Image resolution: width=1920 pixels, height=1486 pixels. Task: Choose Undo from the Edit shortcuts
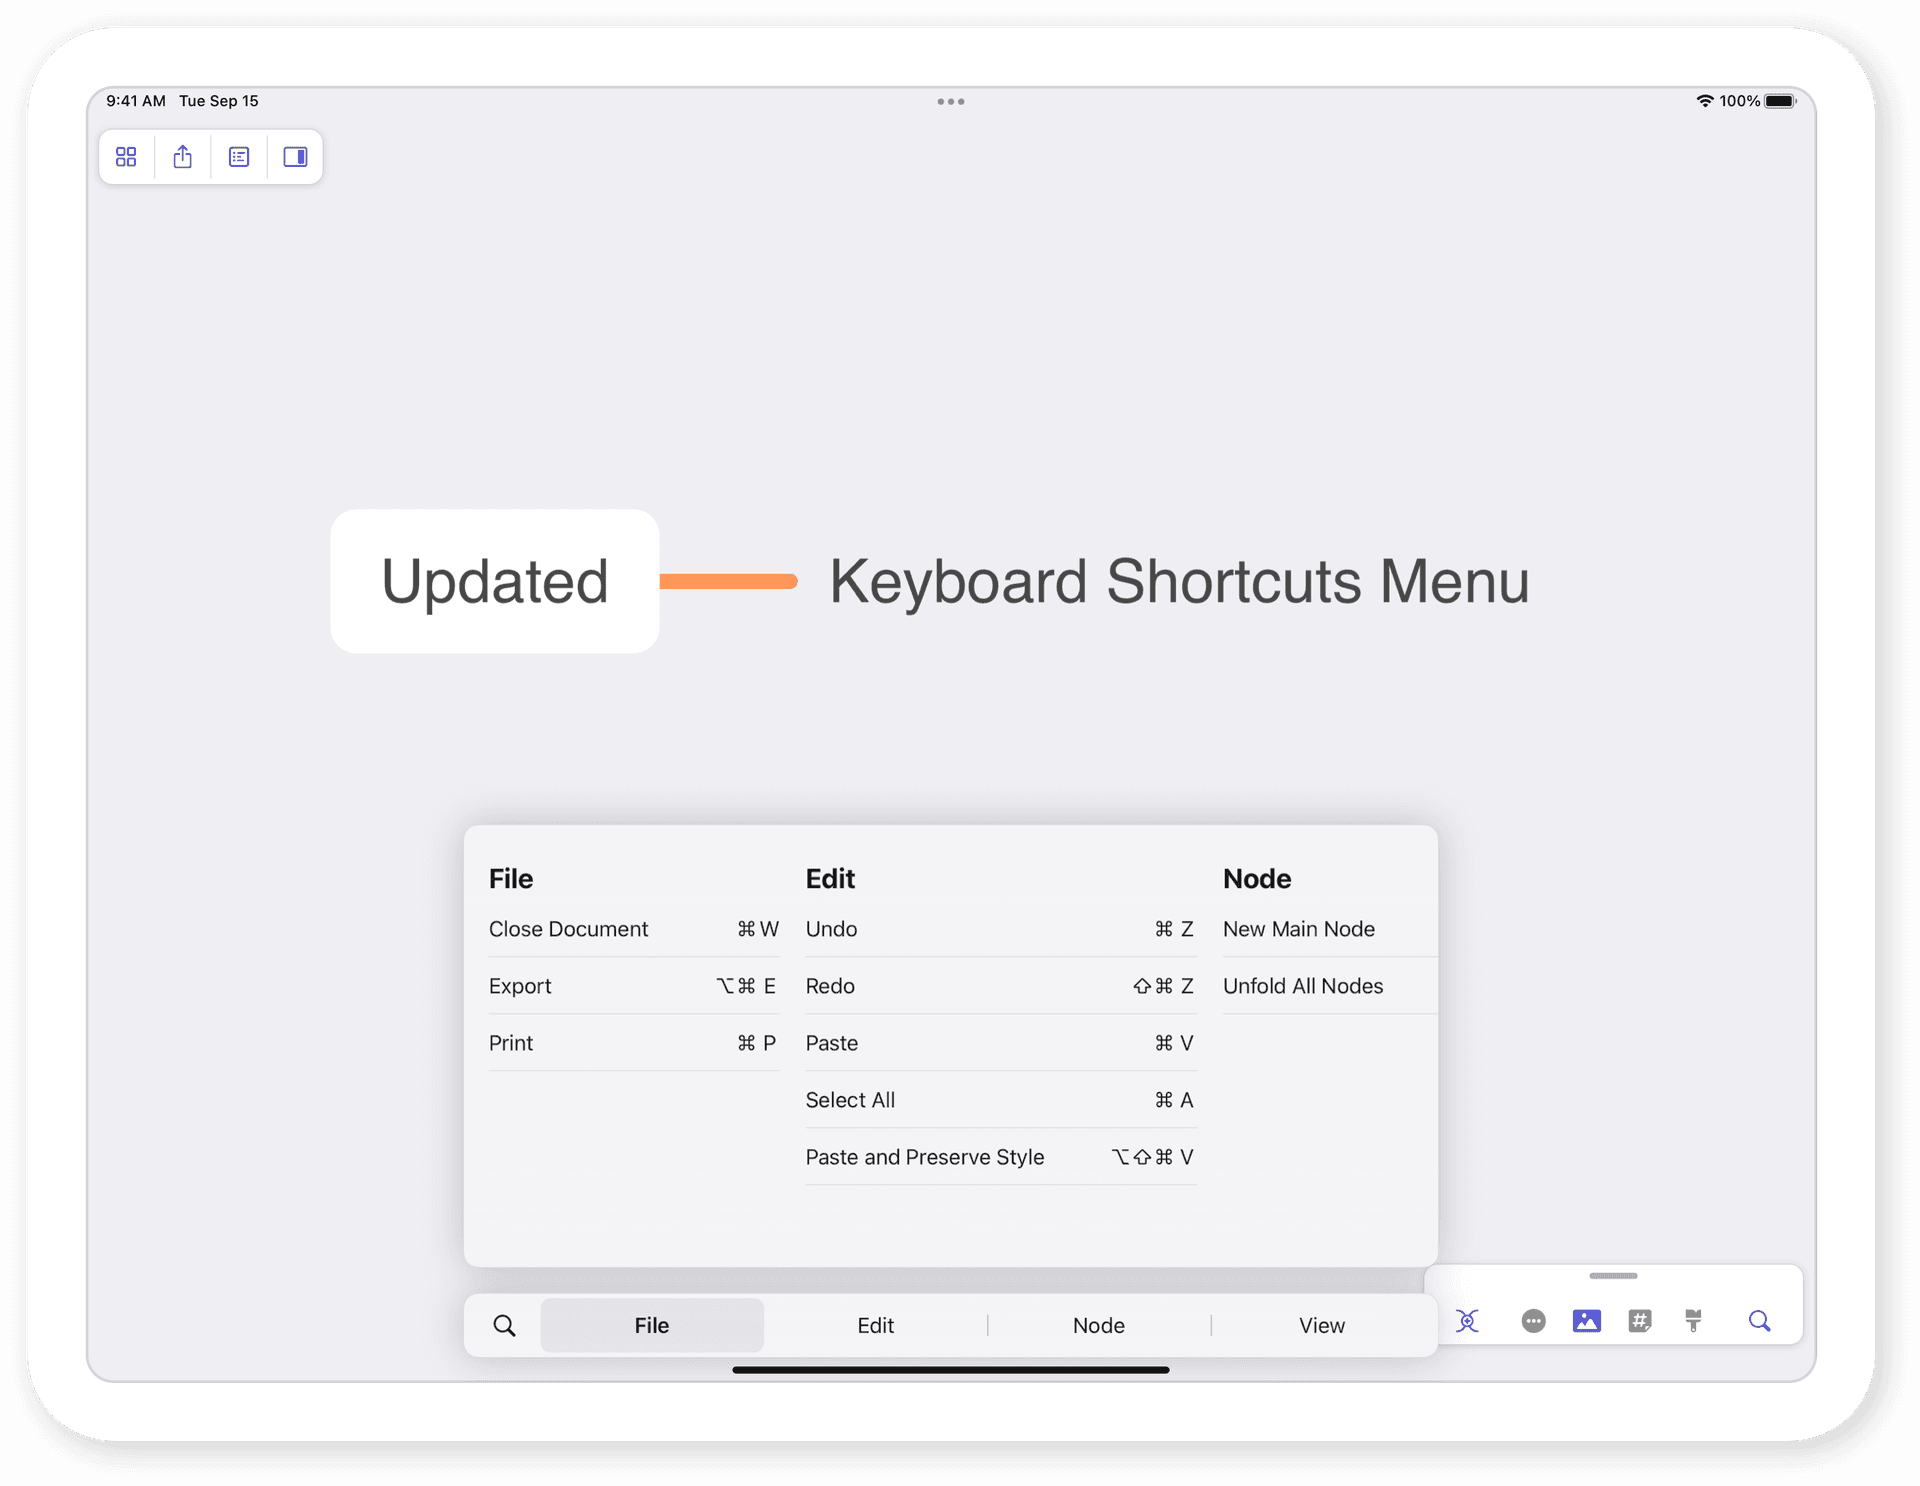(831, 929)
